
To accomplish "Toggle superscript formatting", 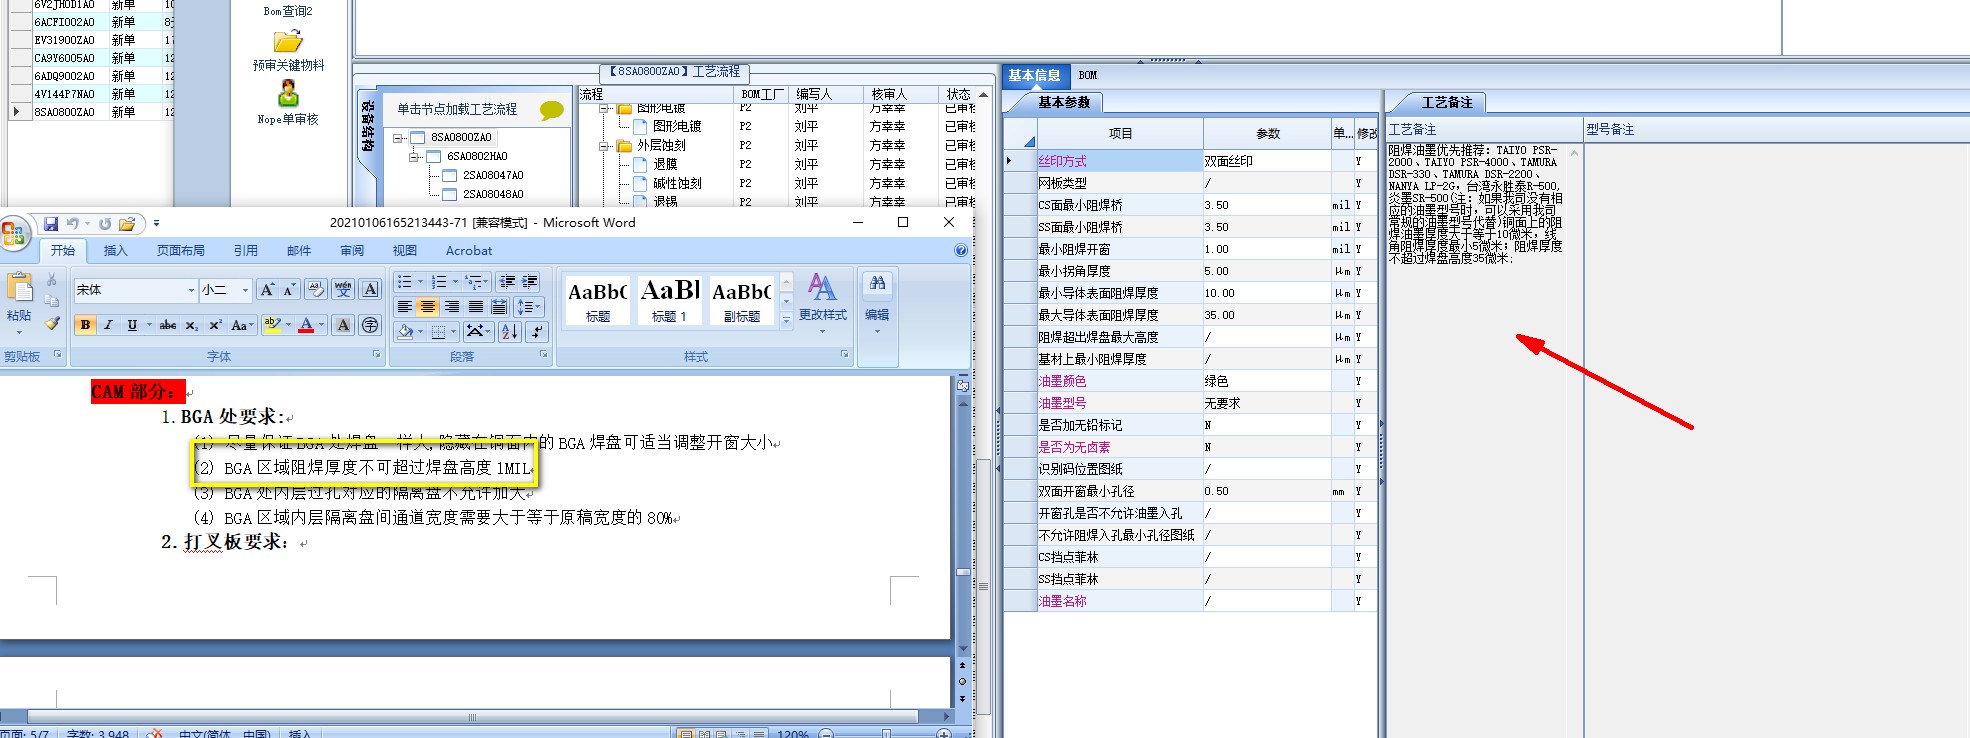I will tap(215, 325).
